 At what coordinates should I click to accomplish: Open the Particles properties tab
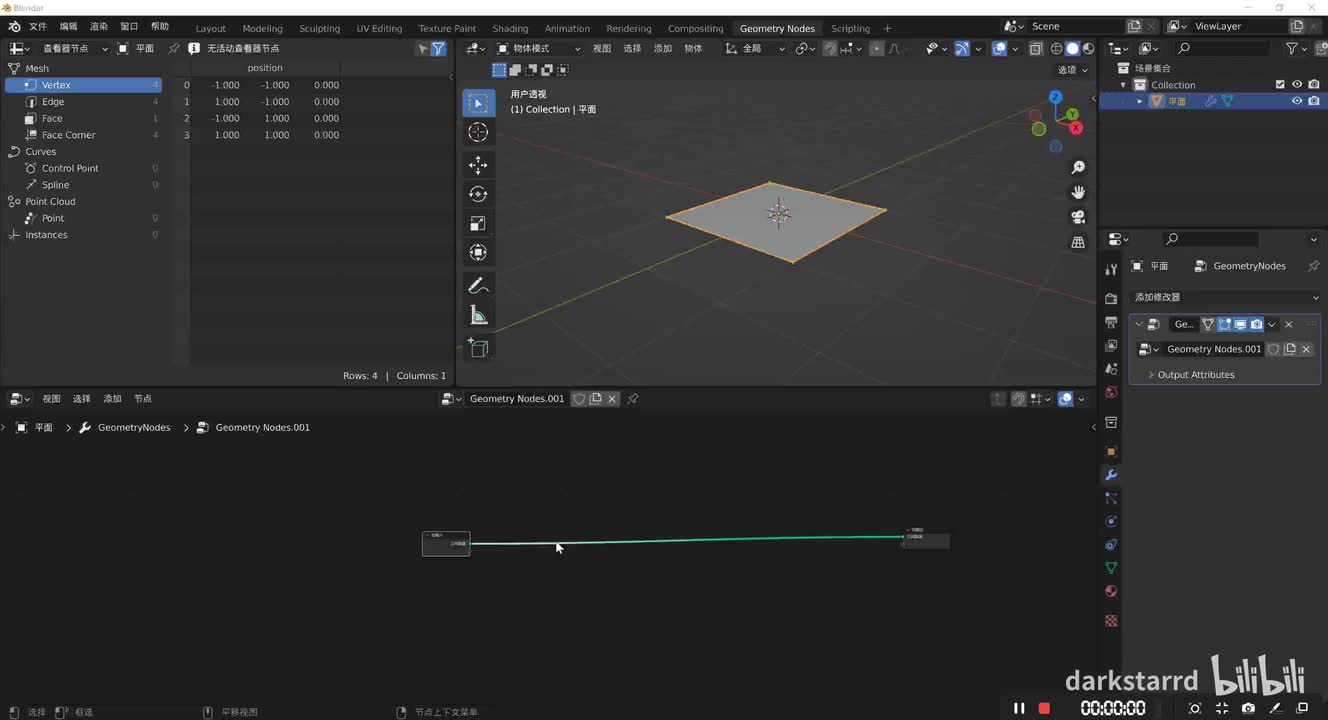coord(1111,498)
